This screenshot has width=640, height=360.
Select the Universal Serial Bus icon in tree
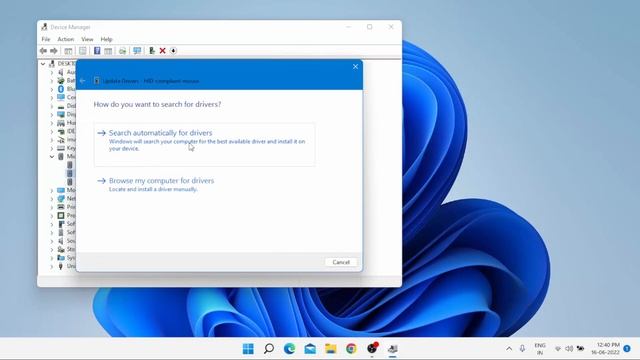[x=61, y=266]
